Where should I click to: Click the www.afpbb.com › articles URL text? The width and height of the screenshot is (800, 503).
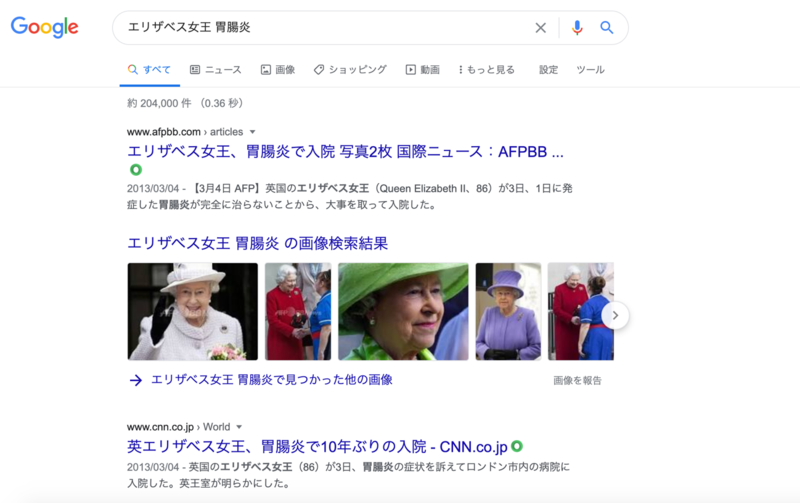(x=185, y=132)
